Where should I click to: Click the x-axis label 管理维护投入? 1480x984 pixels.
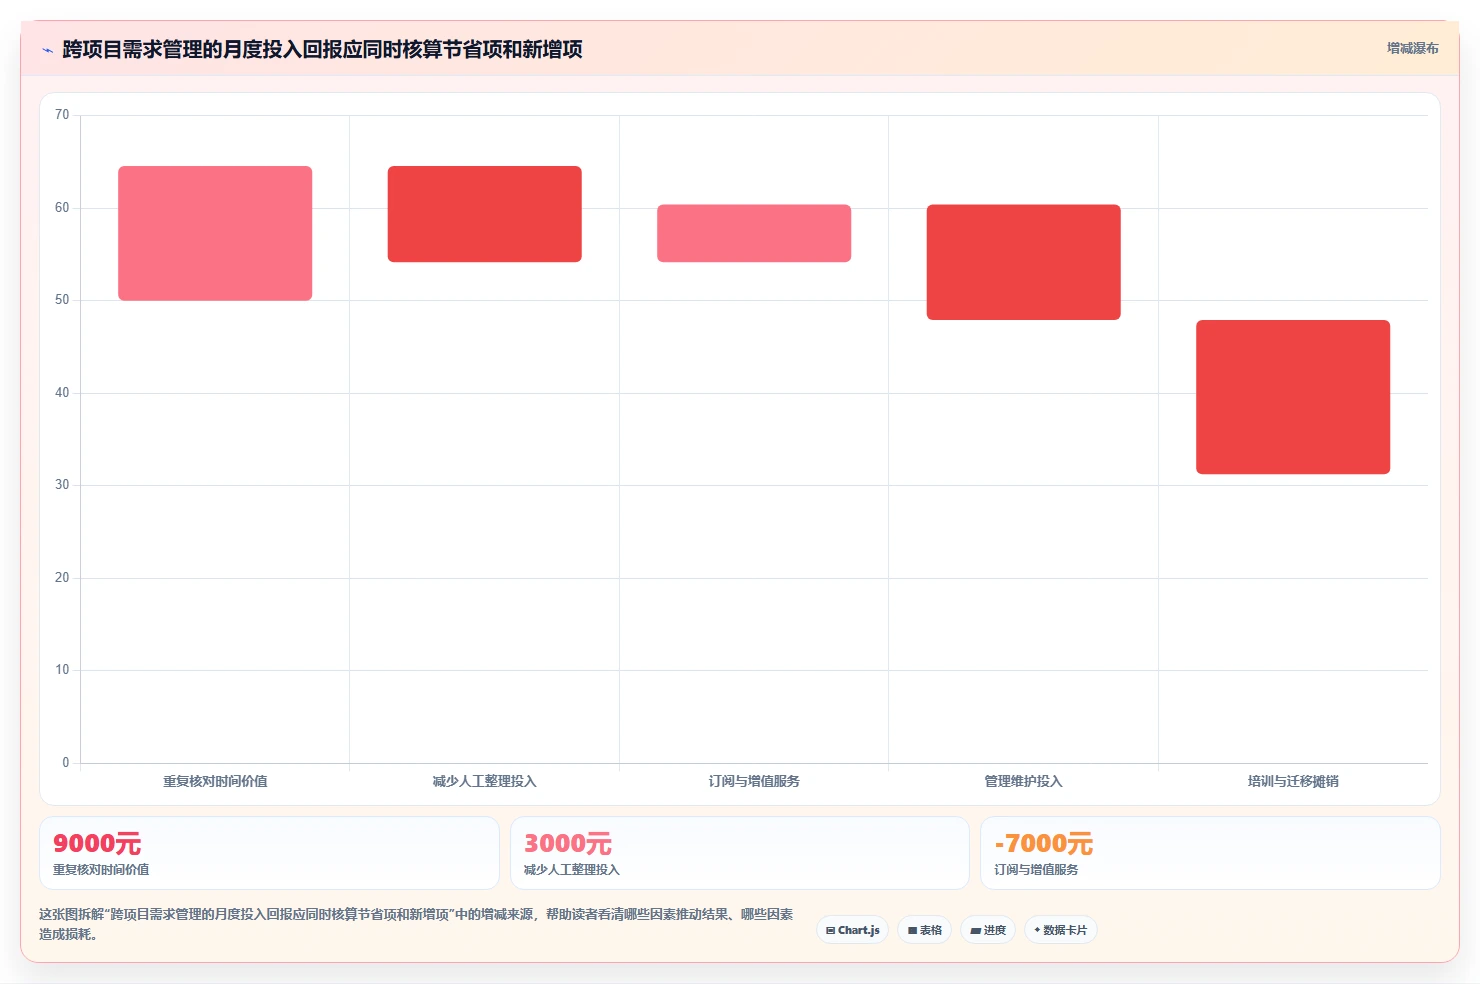coord(1024,781)
